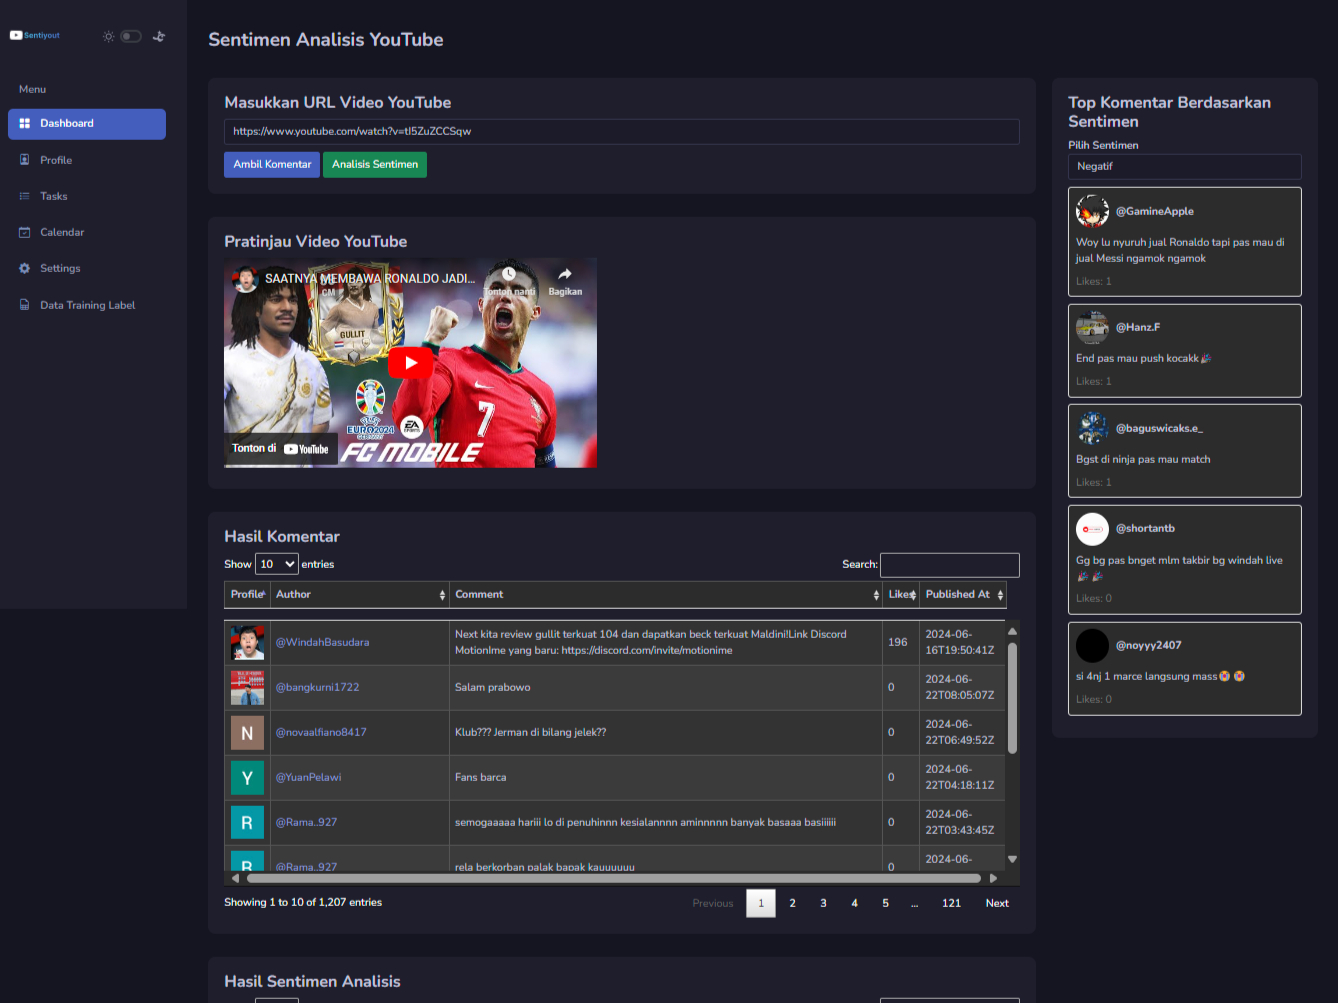Viewport: 1338px width, 1003px height.
Task: Click the night-mode icon beside the switch
Action: click(159, 36)
